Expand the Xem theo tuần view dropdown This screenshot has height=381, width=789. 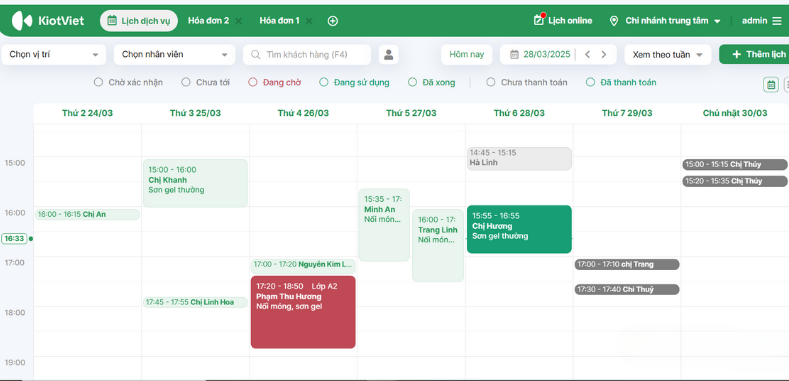668,55
